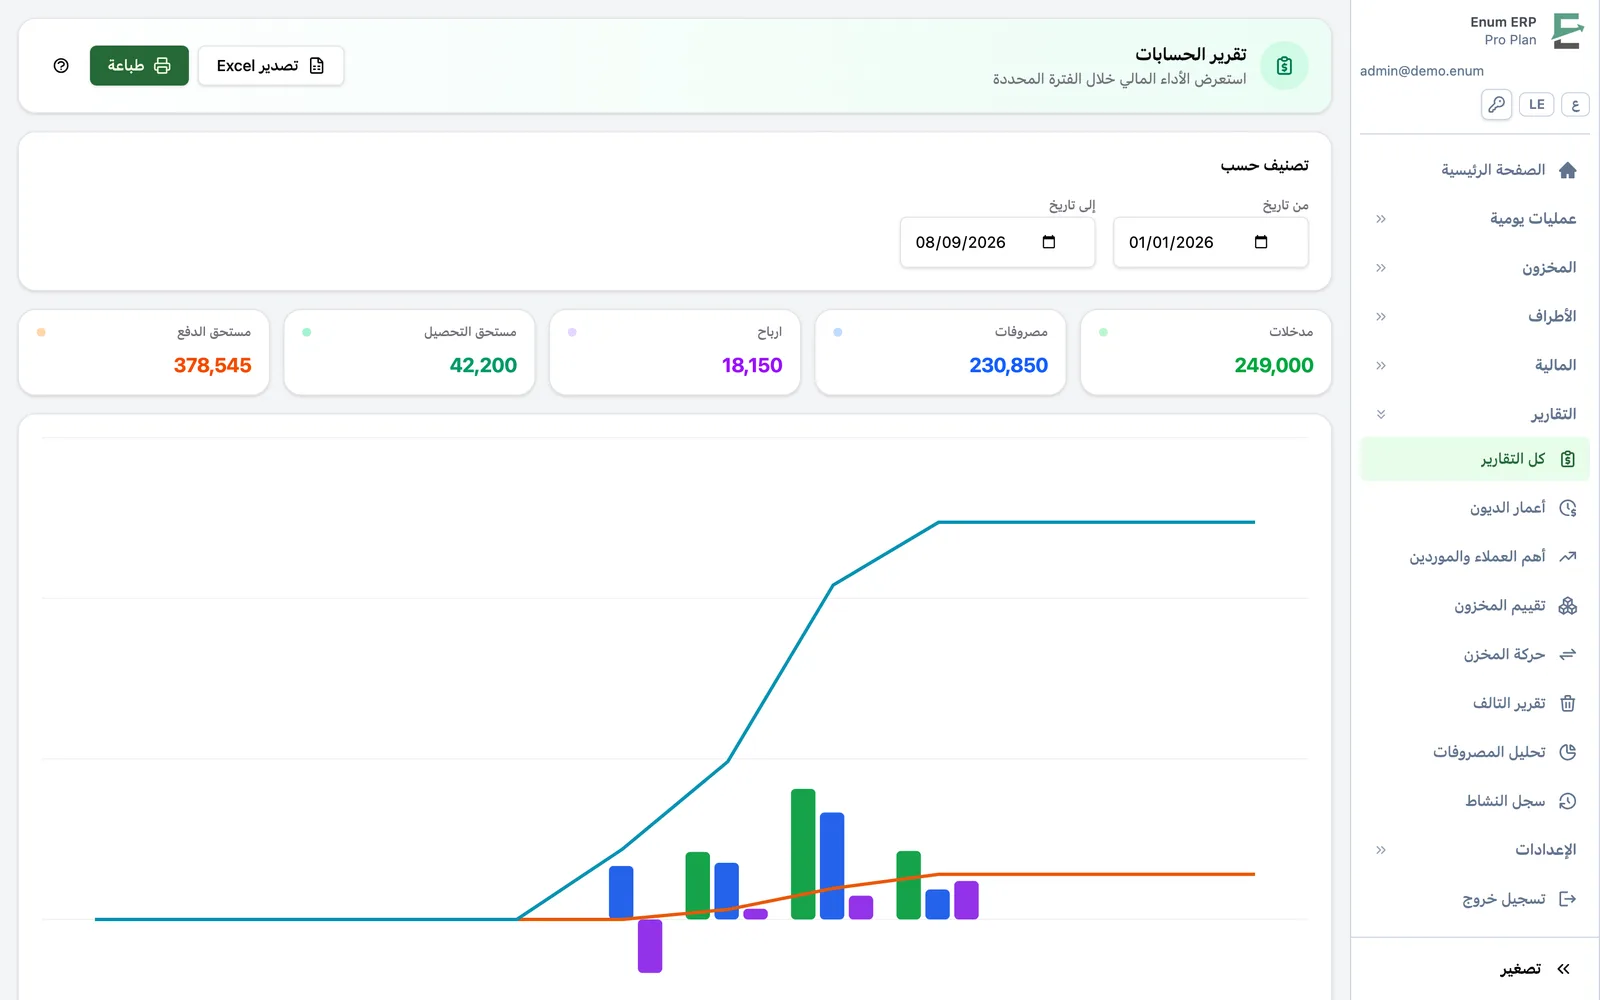The height and width of the screenshot is (1000, 1600).
Task: Click the طباعة print button
Action: [139, 66]
